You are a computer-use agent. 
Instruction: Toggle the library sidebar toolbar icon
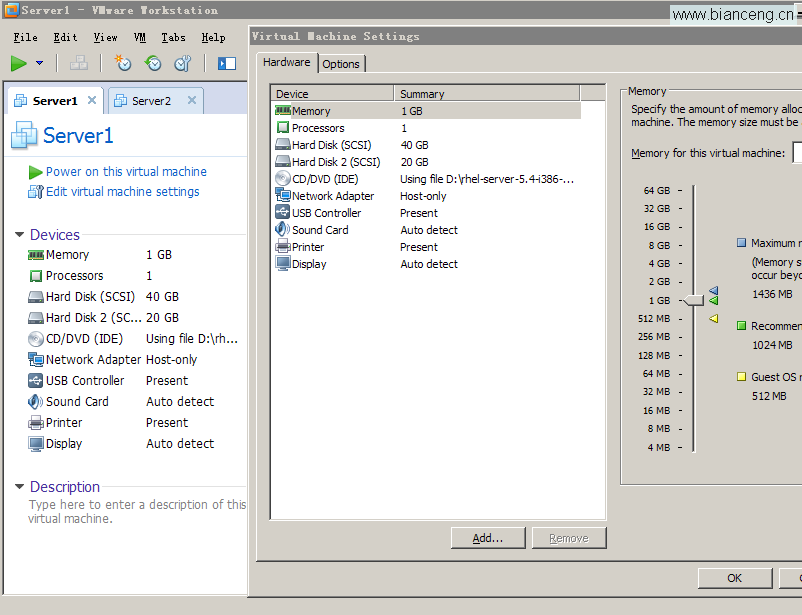click(227, 63)
